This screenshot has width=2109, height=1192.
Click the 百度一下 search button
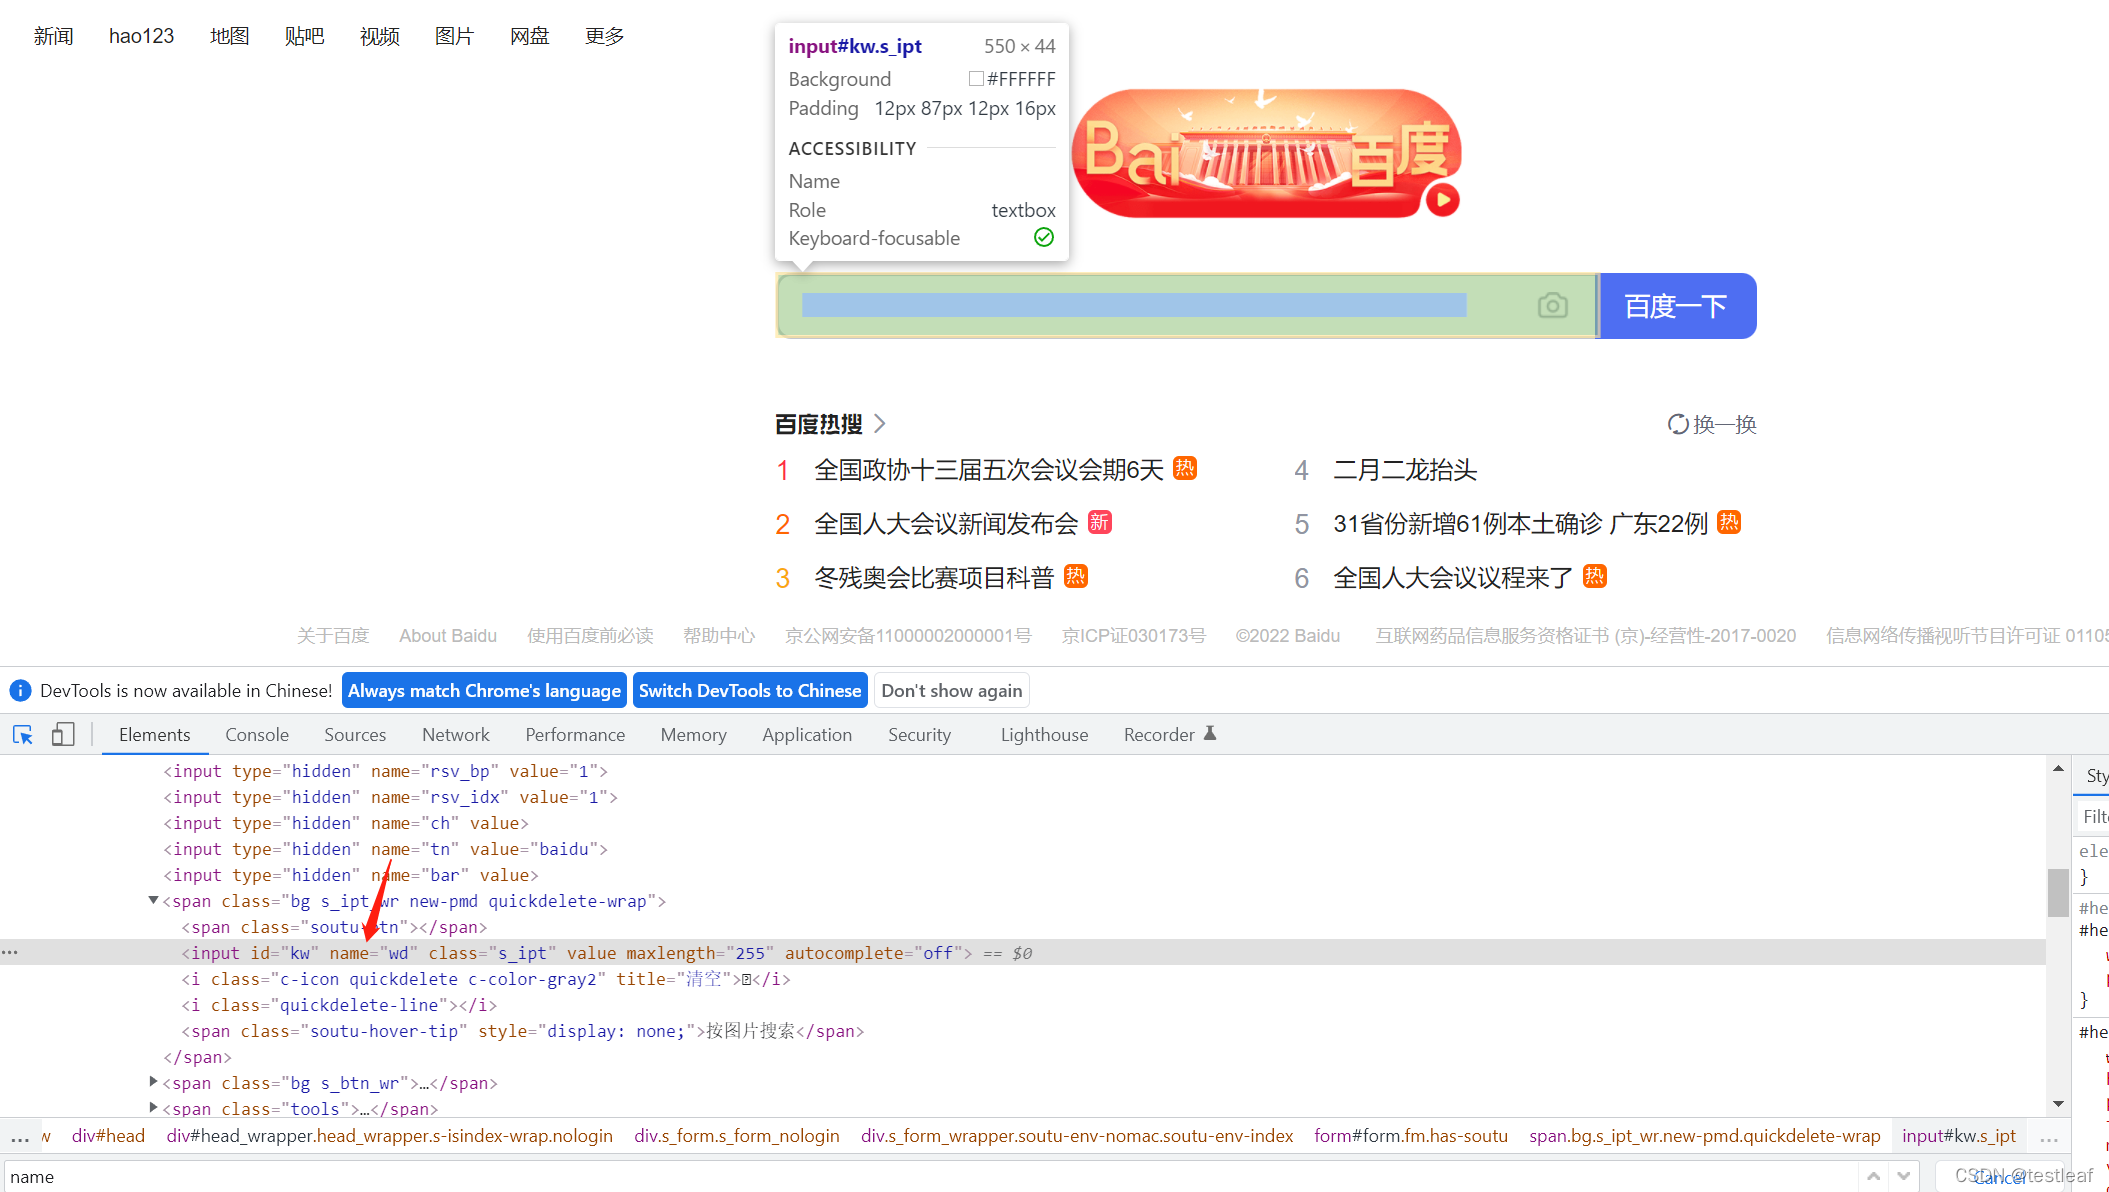(x=1676, y=306)
